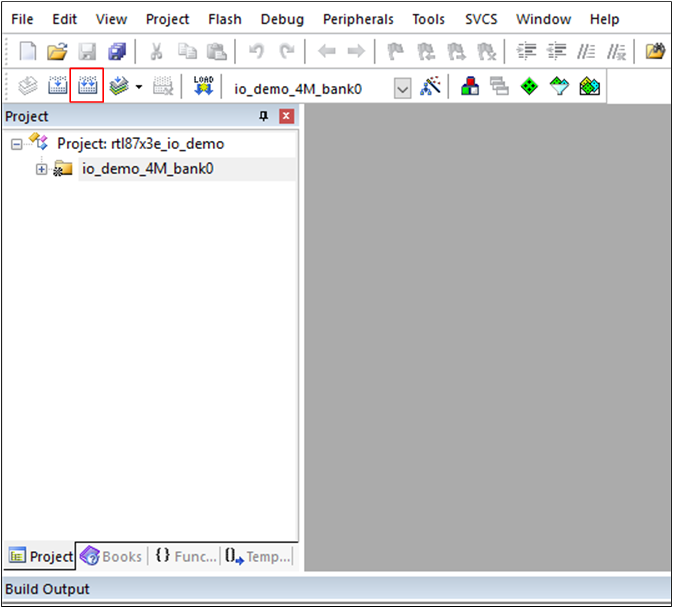The width and height of the screenshot is (673, 608).
Task: Create a new file
Action: (28, 51)
